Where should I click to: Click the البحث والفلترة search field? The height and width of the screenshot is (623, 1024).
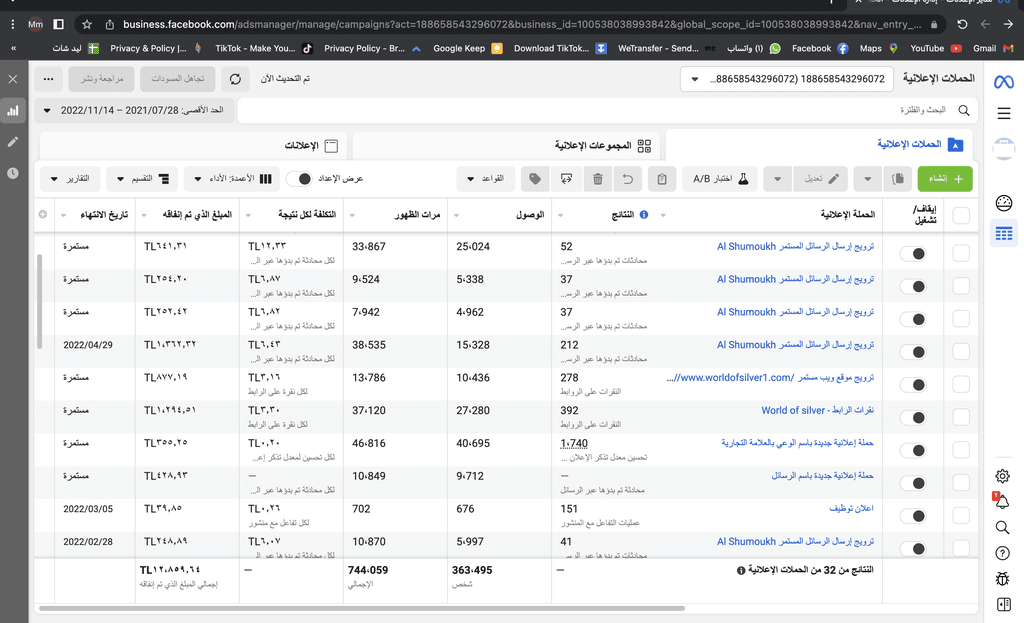607,110
